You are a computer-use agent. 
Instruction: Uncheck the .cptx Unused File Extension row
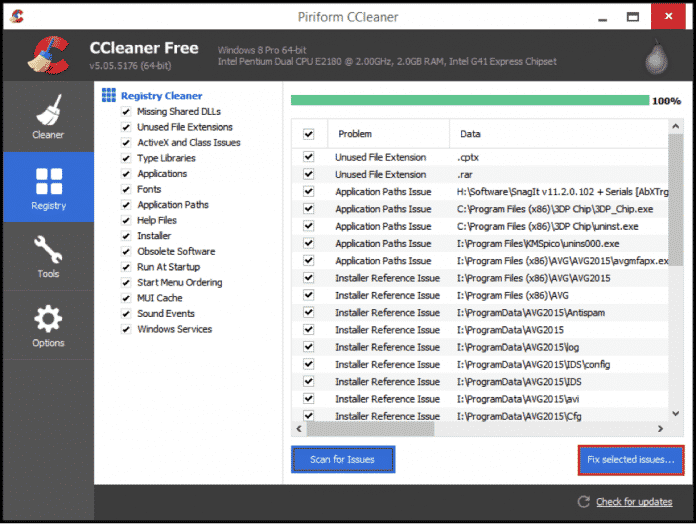[308, 157]
